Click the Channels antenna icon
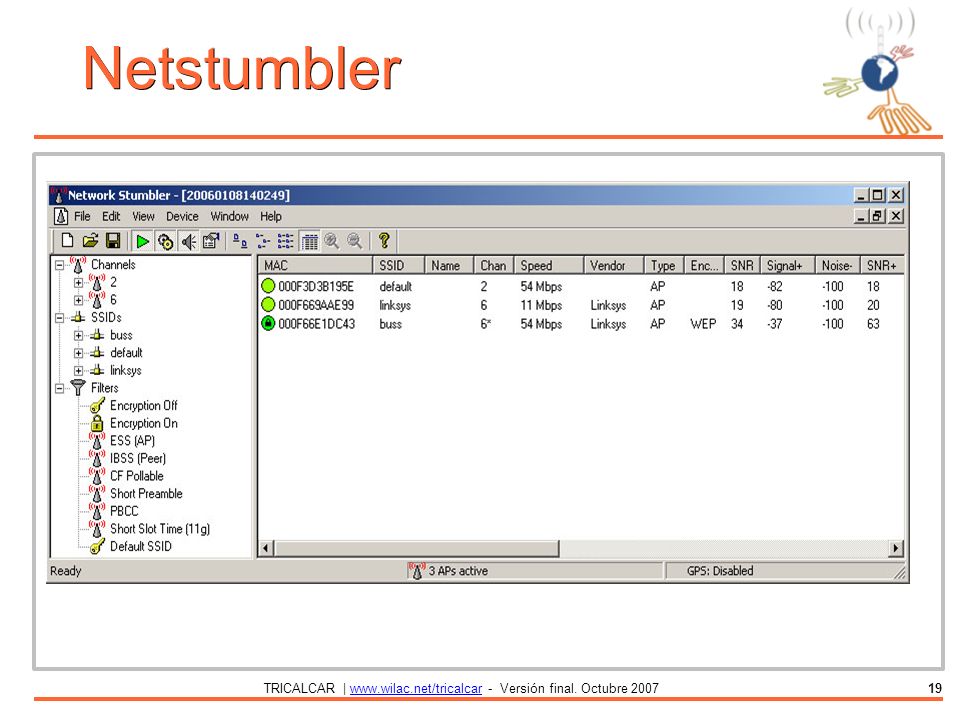 coord(78,264)
